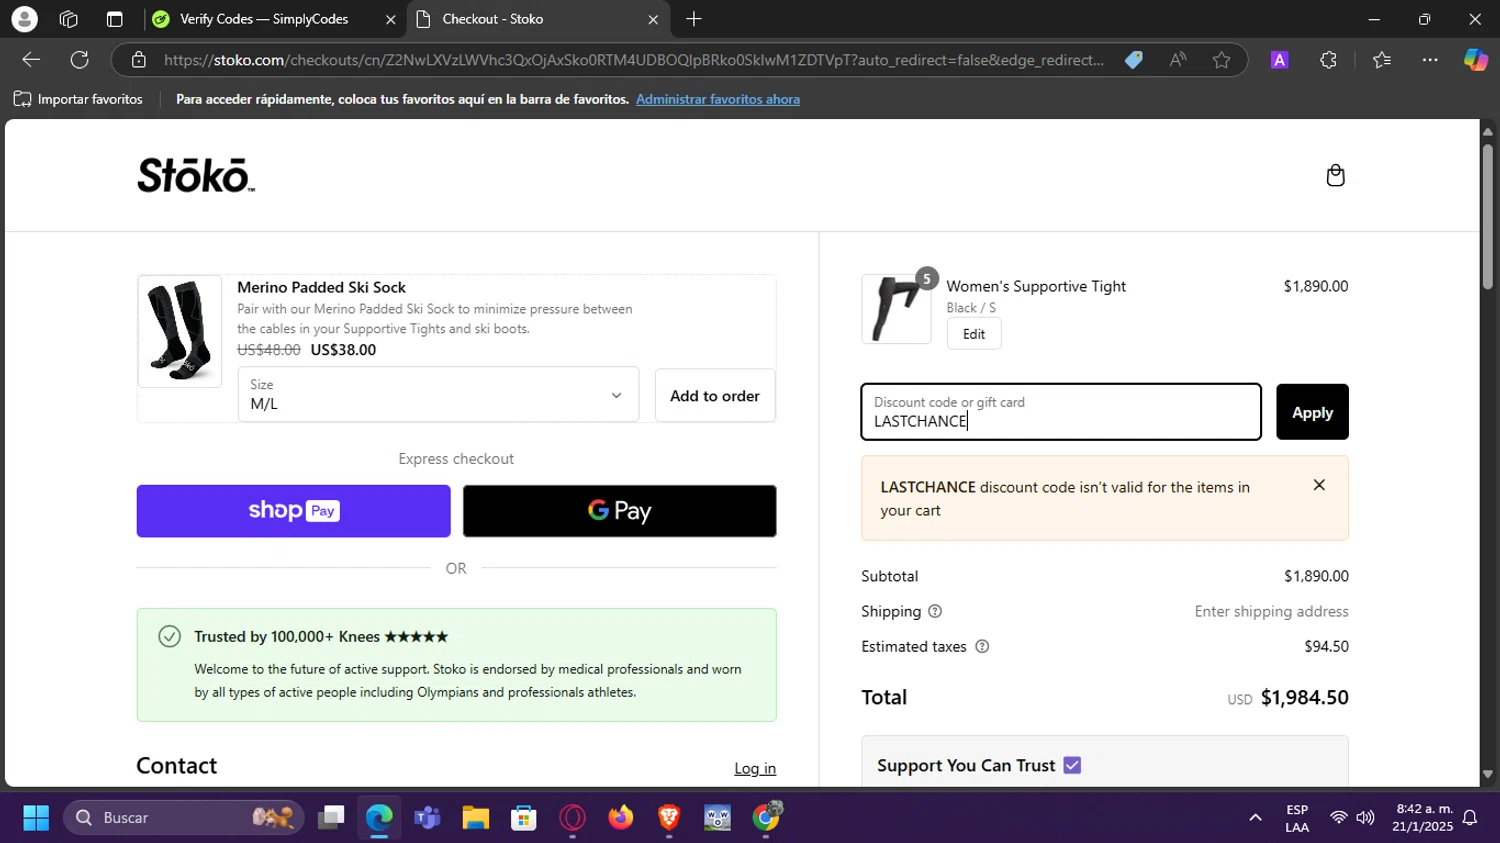Click the page vertical scrollbar thumb

pyautogui.click(x=1487, y=215)
